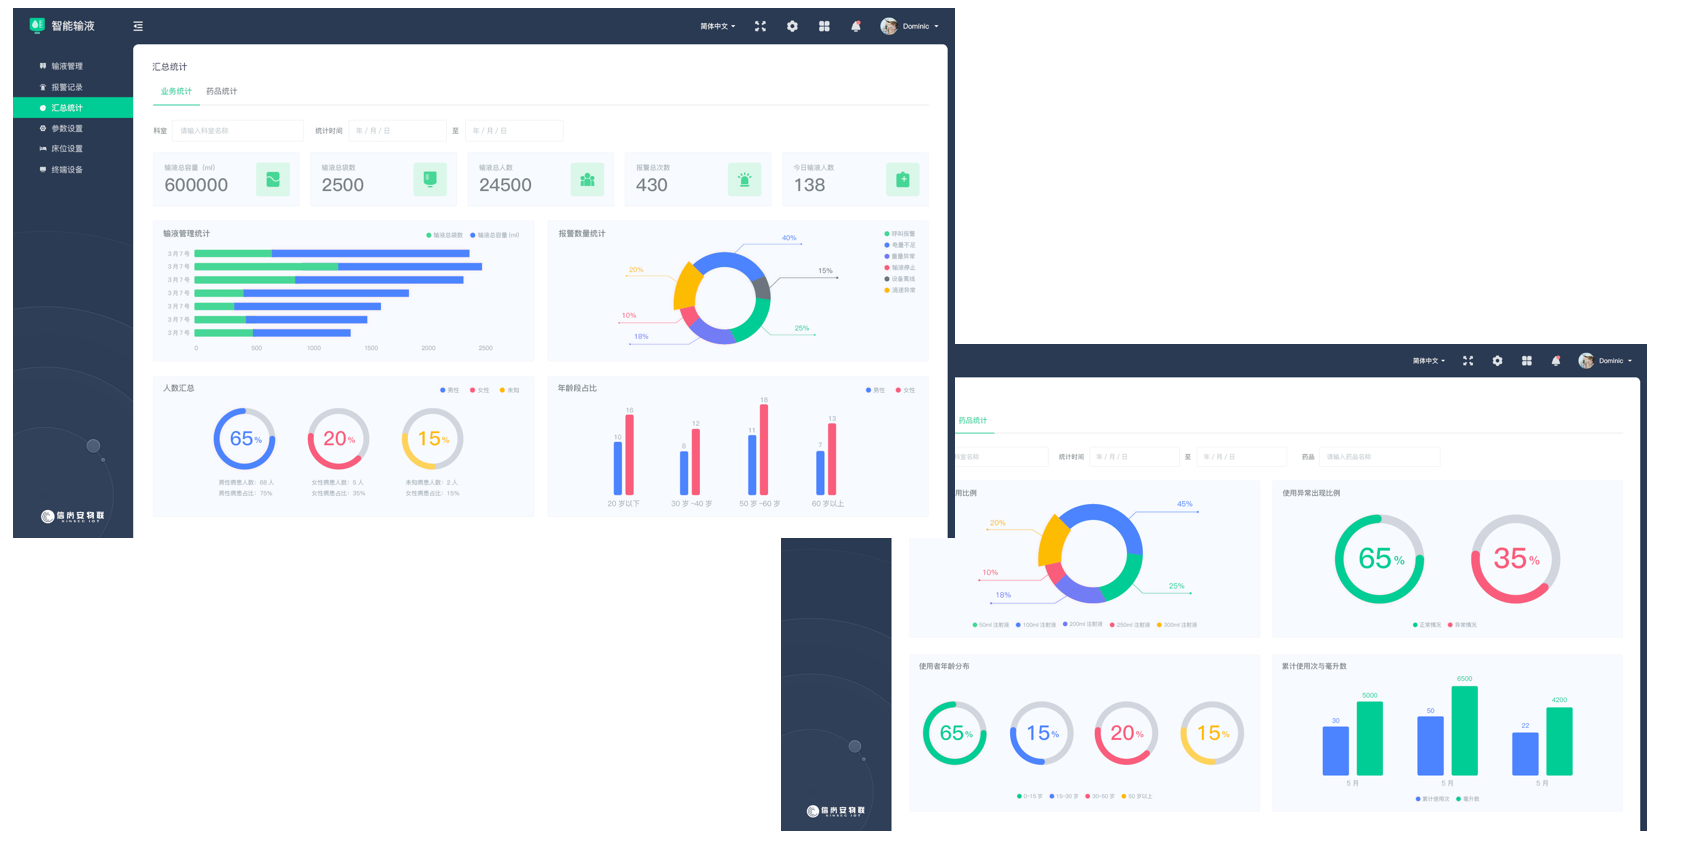Click the 输液管理 sidebar icon
Viewport: 1690px width, 855px height.
[43, 66]
